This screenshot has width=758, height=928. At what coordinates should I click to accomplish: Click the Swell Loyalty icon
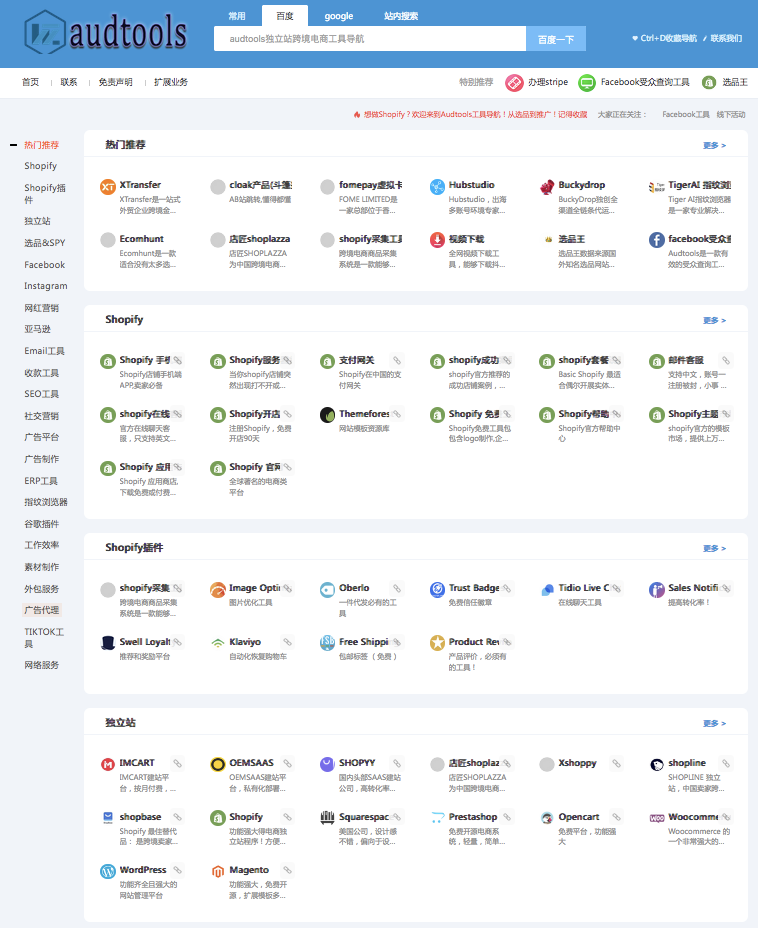[x=108, y=643]
